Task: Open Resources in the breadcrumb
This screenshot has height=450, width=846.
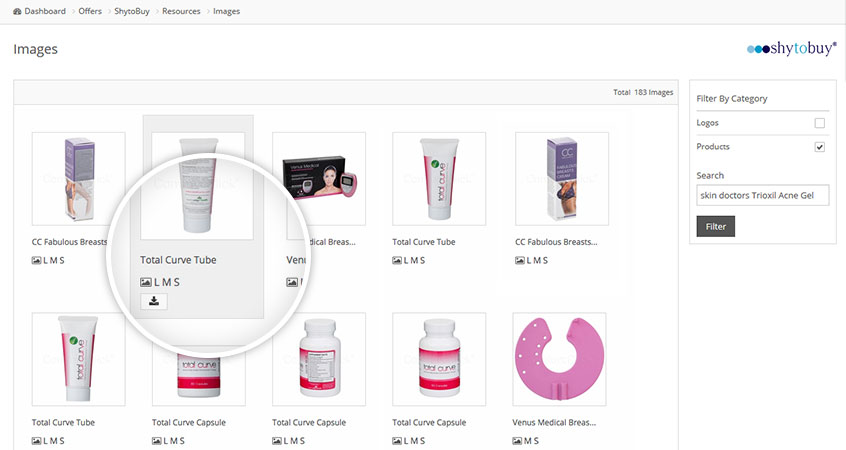Action: pyautogui.click(x=181, y=11)
